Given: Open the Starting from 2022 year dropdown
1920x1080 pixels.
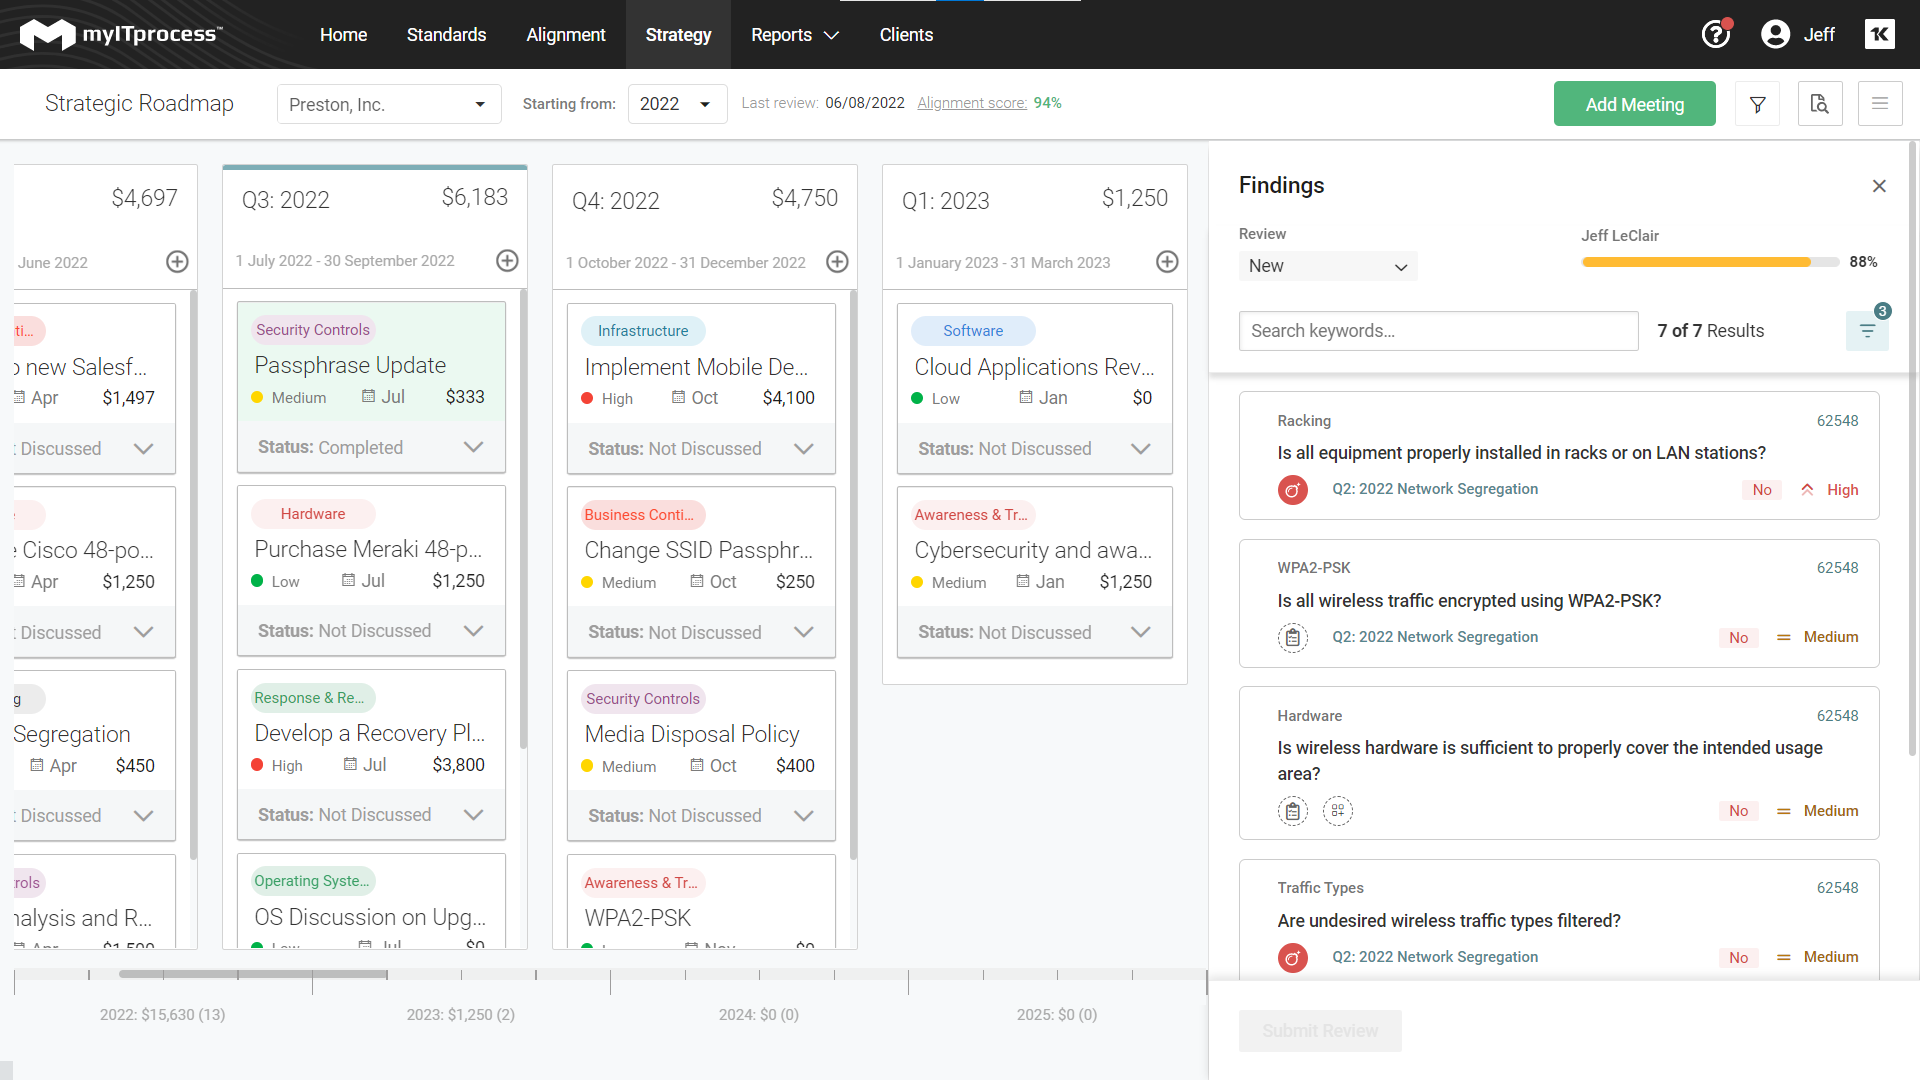Looking at the screenshot, I should [677, 104].
